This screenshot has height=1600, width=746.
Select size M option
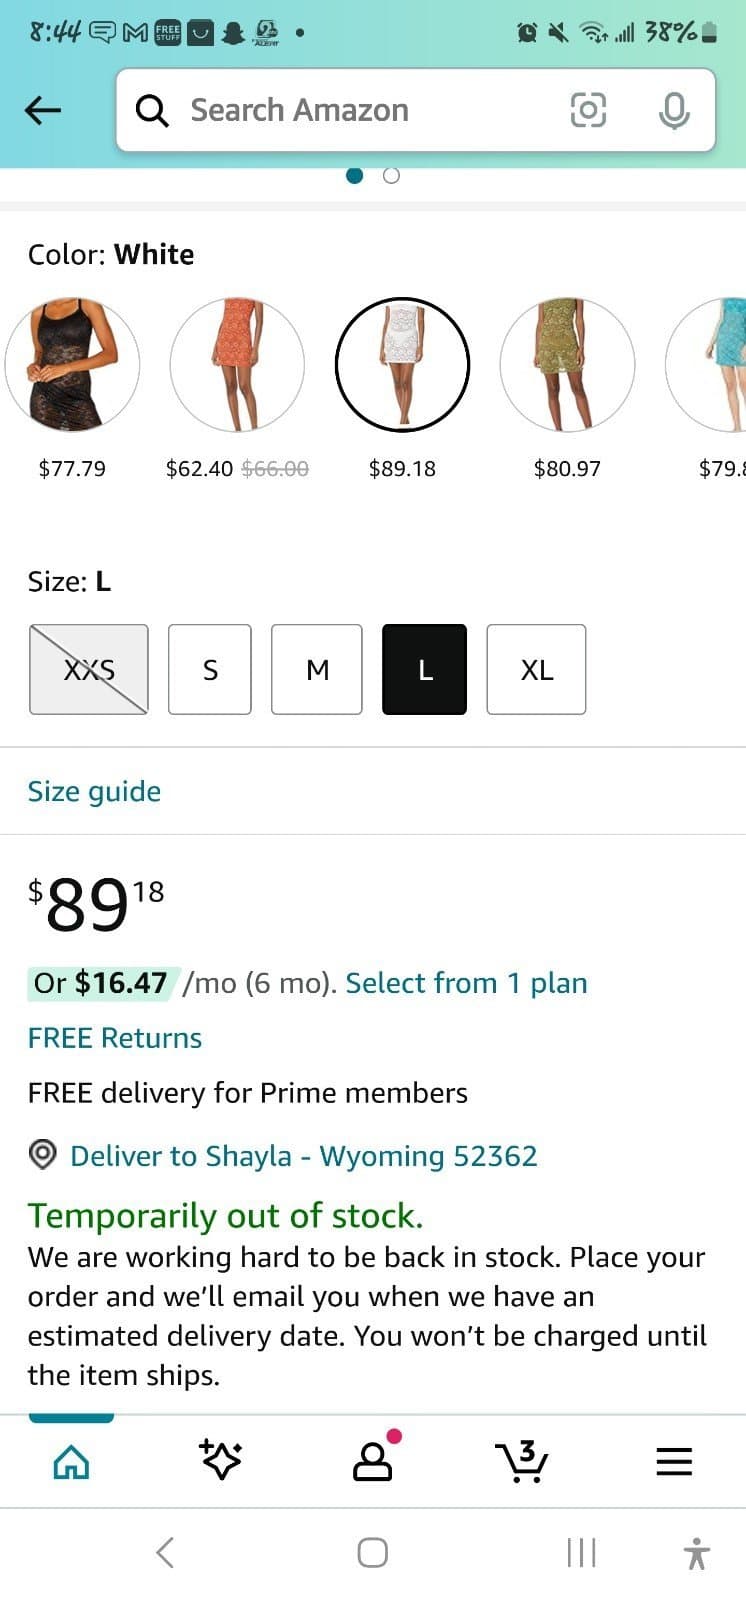317,669
